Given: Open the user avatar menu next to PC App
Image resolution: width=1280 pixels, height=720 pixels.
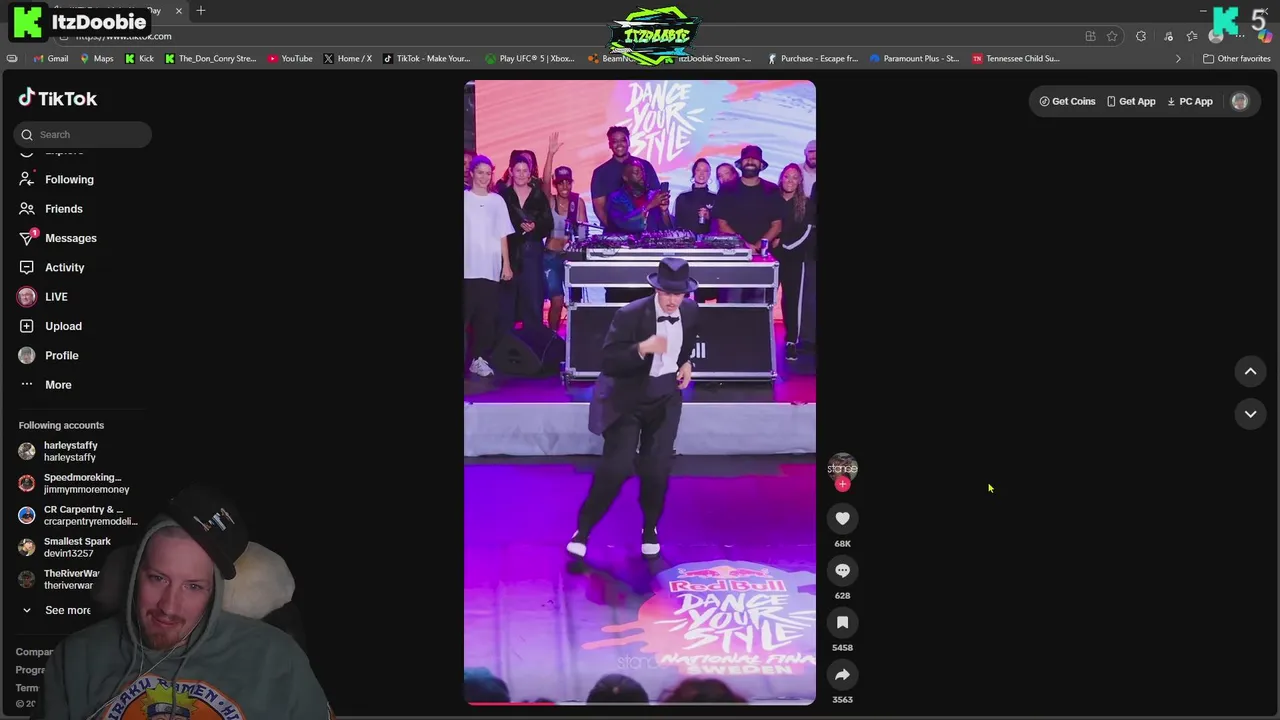Looking at the screenshot, I should click(x=1240, y=101).
